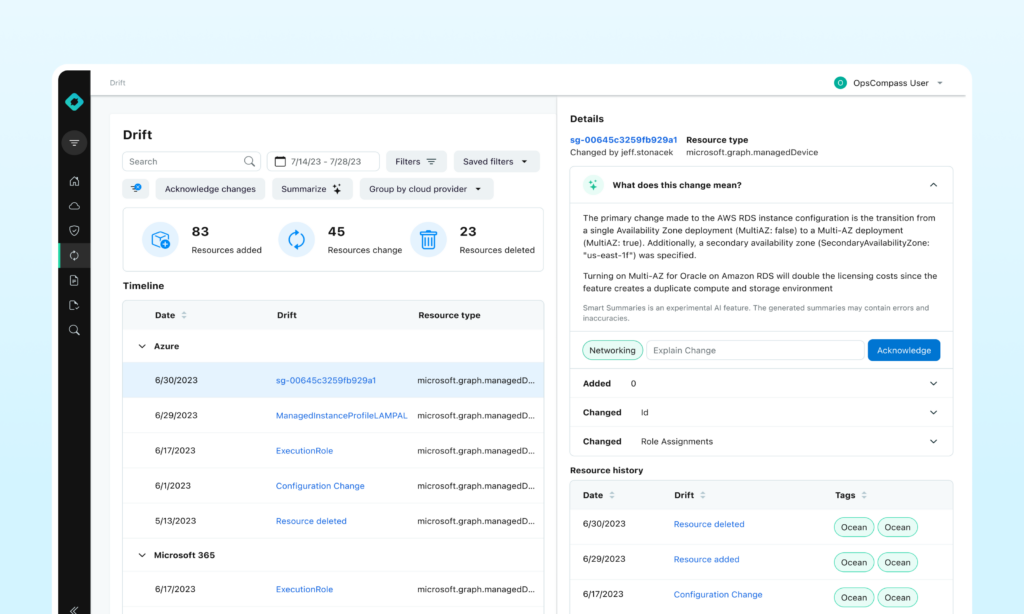This screenshot has height=614, width=1024.
Task: Click the Drift breadcrumb label
Action: pyautogui.click(x=118, y=83)
